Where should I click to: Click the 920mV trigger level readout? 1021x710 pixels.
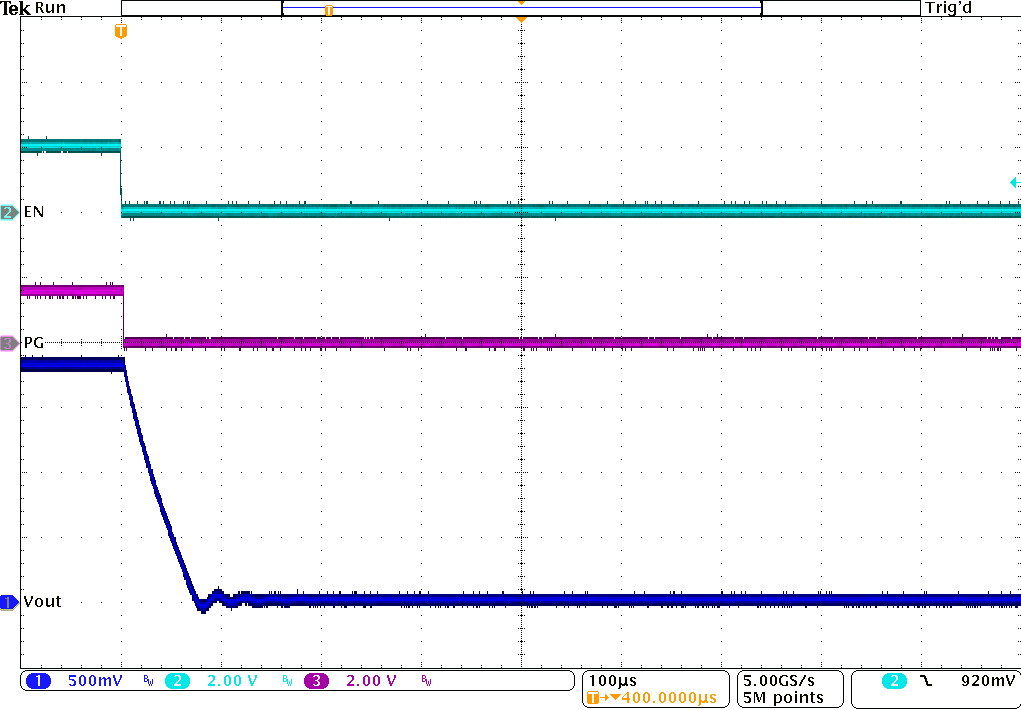[x=984, y=681]
